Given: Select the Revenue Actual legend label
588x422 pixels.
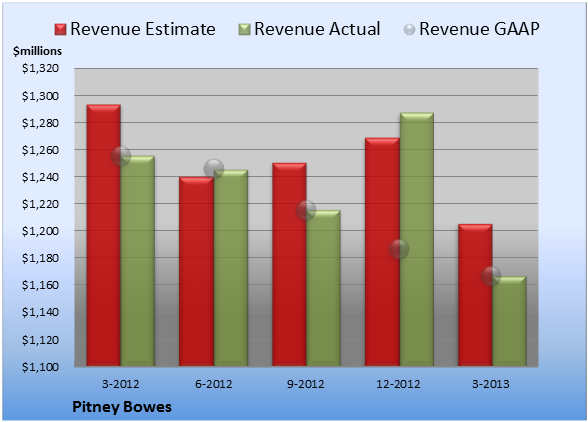Looking at the screenshot, I should pos(317,29).
